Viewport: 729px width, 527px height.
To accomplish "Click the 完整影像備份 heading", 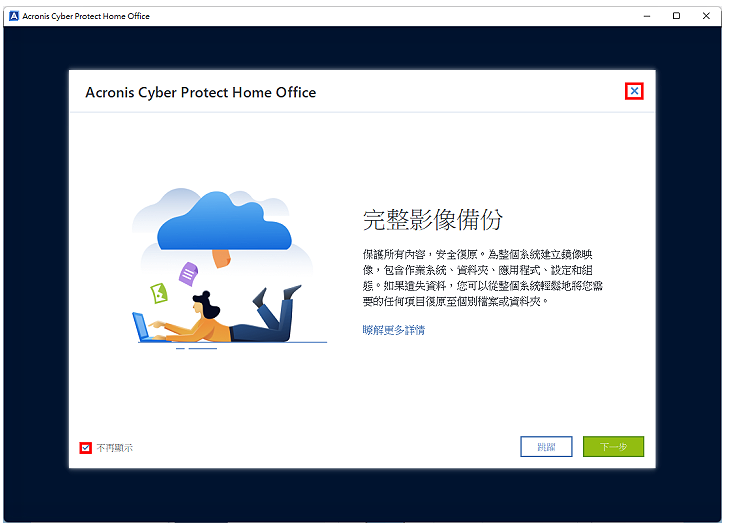I will [x=432, y=219].
